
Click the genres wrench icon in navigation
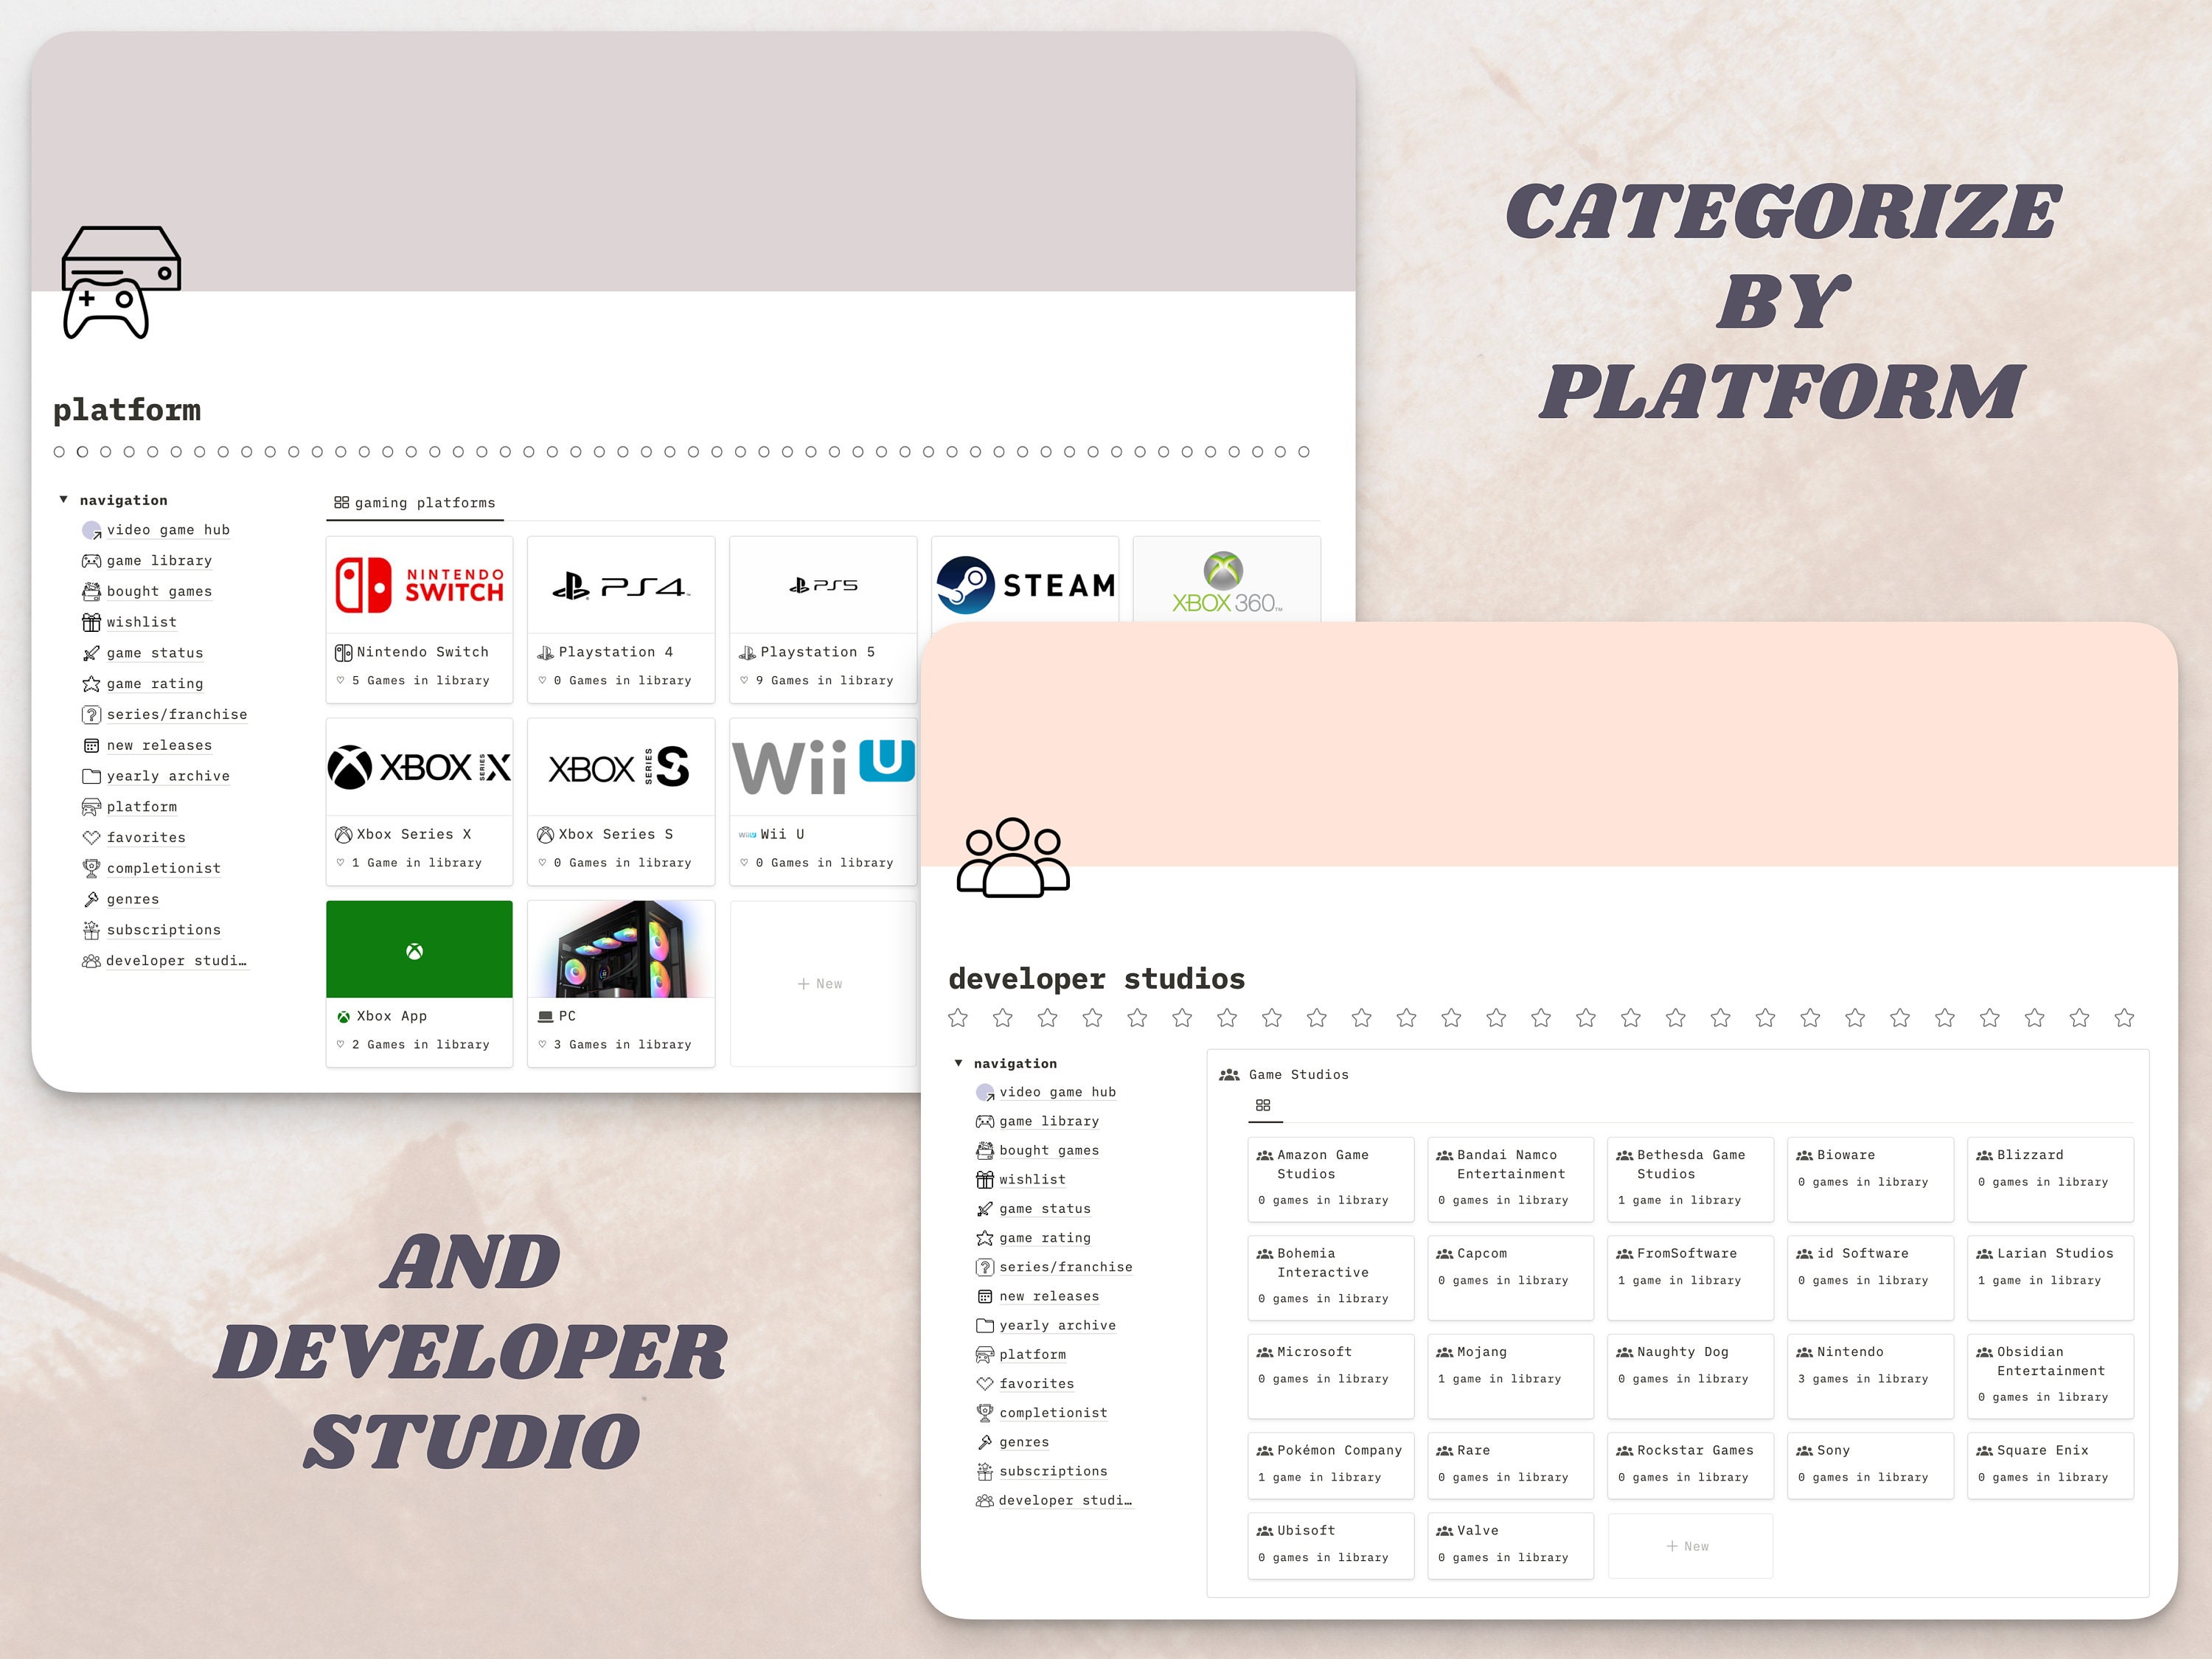92,899
